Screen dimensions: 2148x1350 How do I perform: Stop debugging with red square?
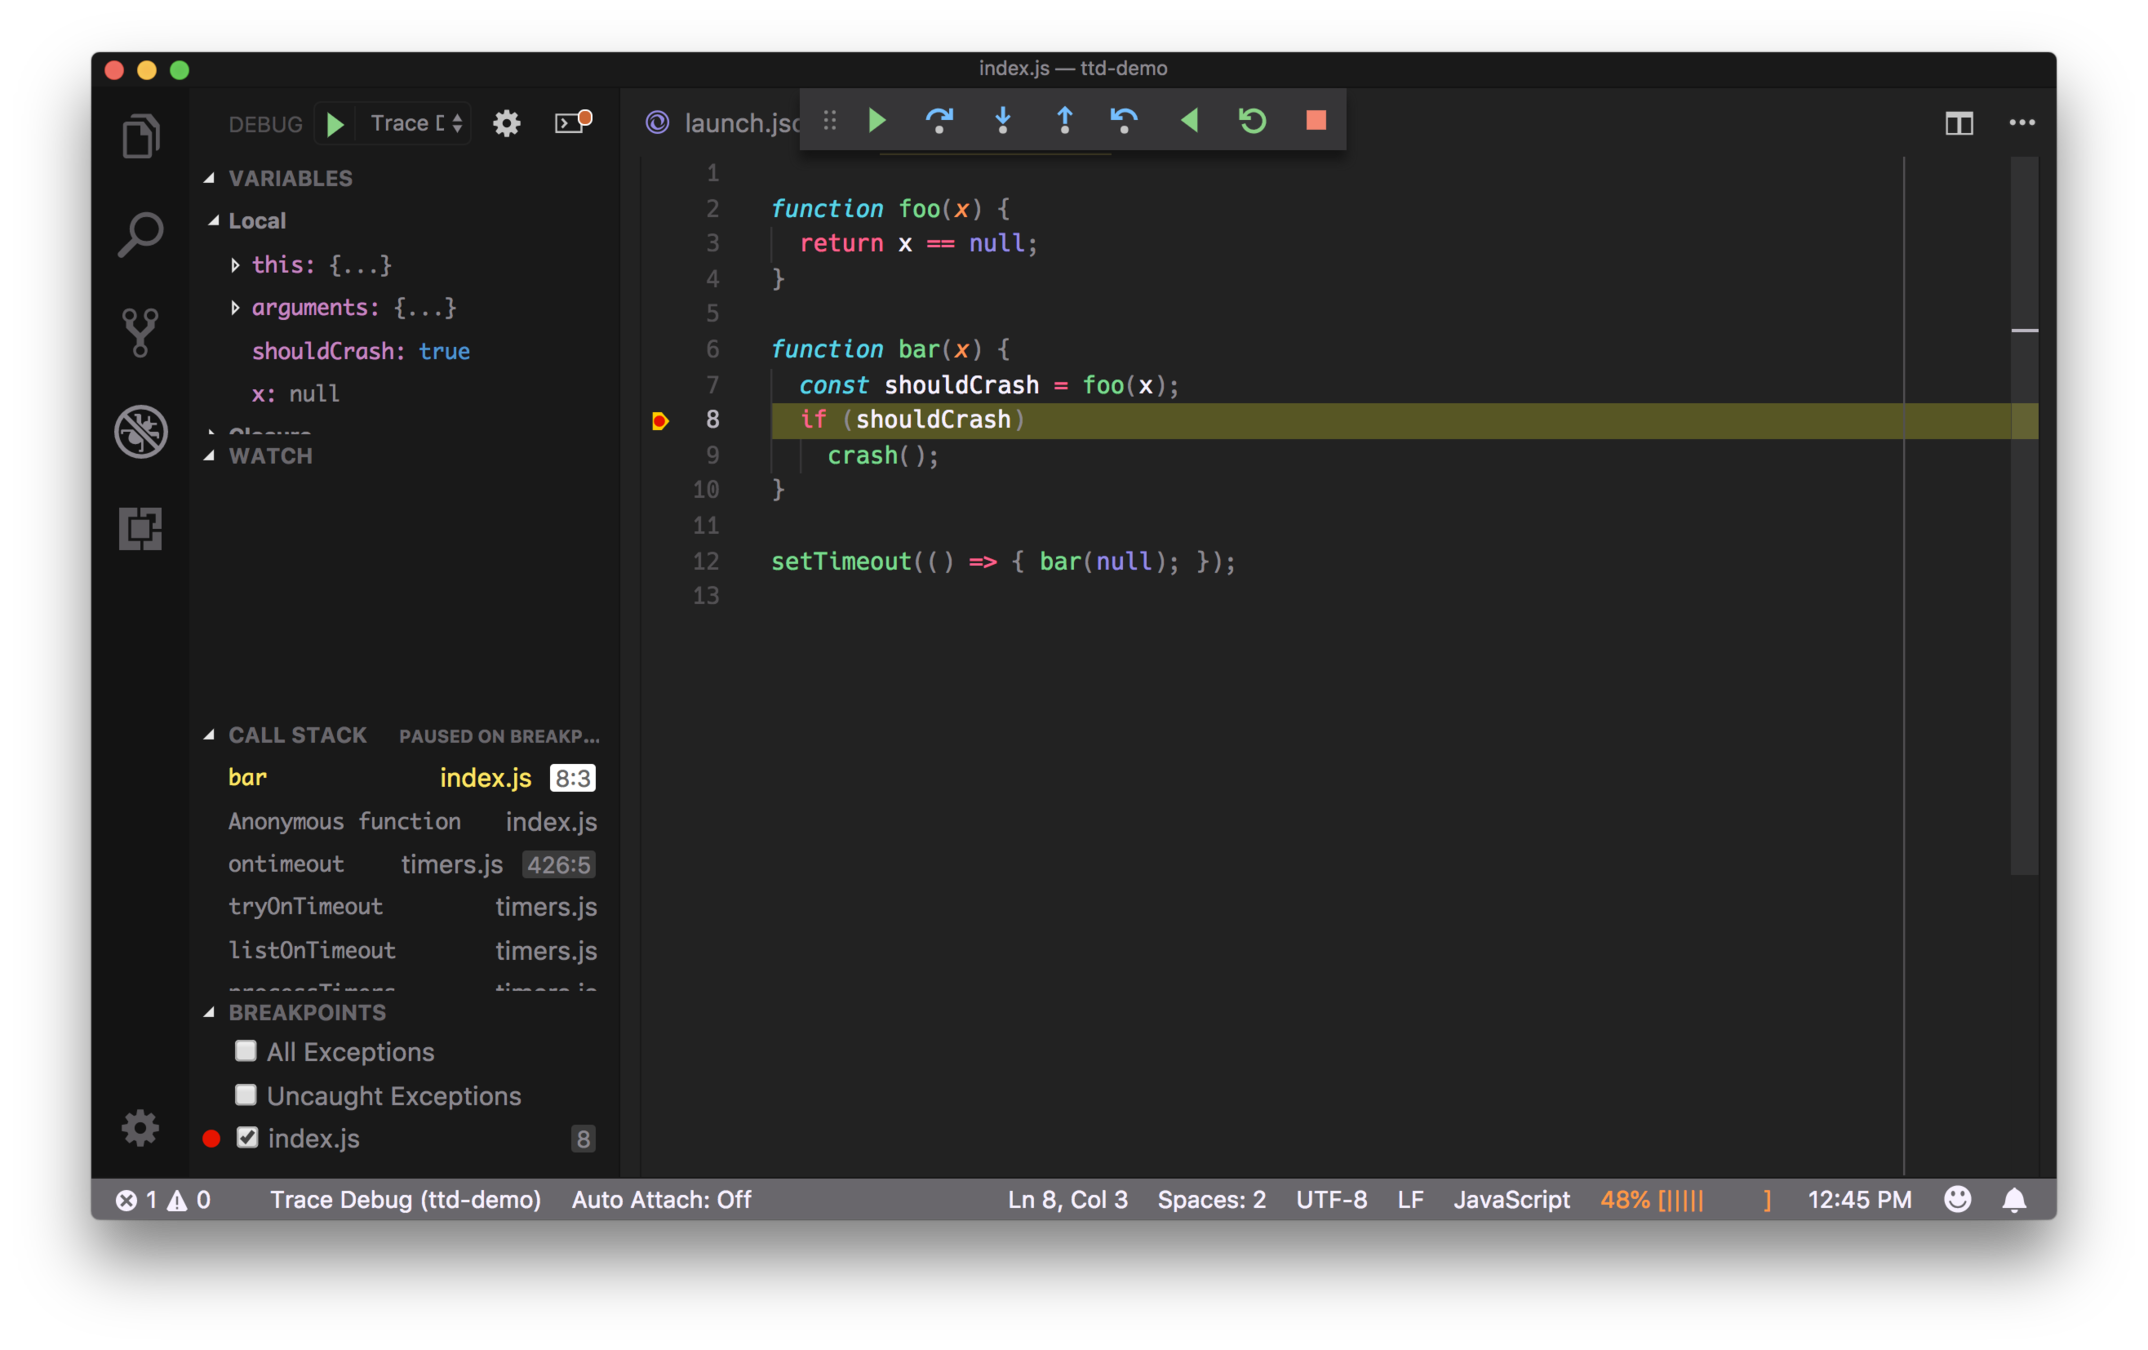1315,121
